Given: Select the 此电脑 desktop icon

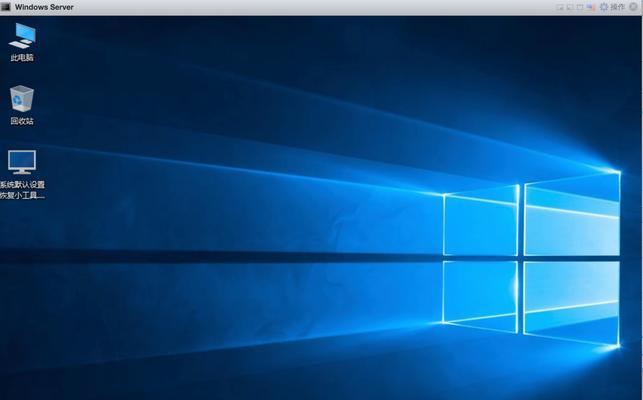Looking at the screenshot, I should click(22, 42).
